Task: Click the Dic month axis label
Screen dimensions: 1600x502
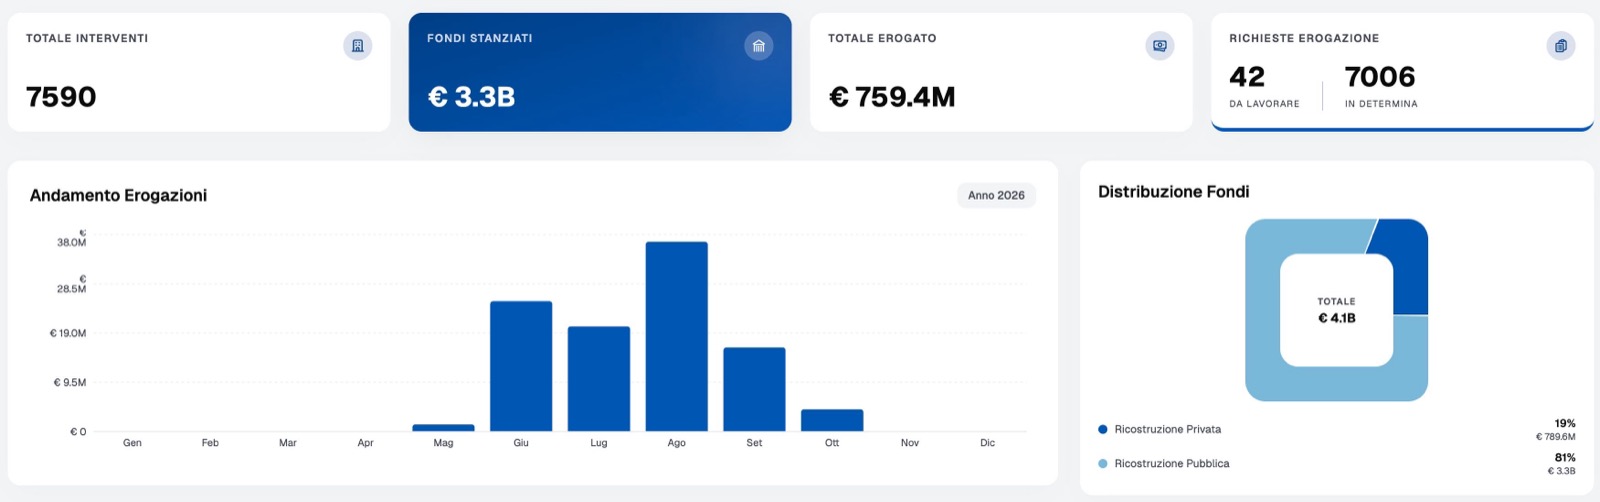Action: click(988, 443)
